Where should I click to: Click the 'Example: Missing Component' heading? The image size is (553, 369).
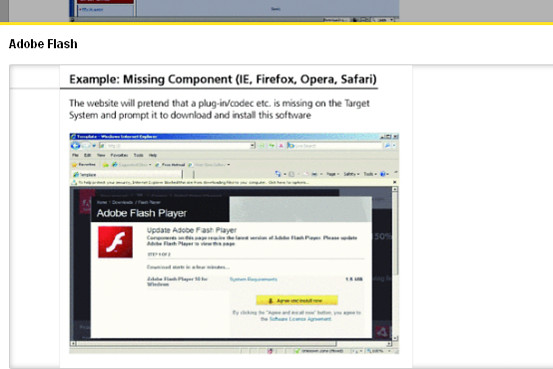[x=223, y=79]
